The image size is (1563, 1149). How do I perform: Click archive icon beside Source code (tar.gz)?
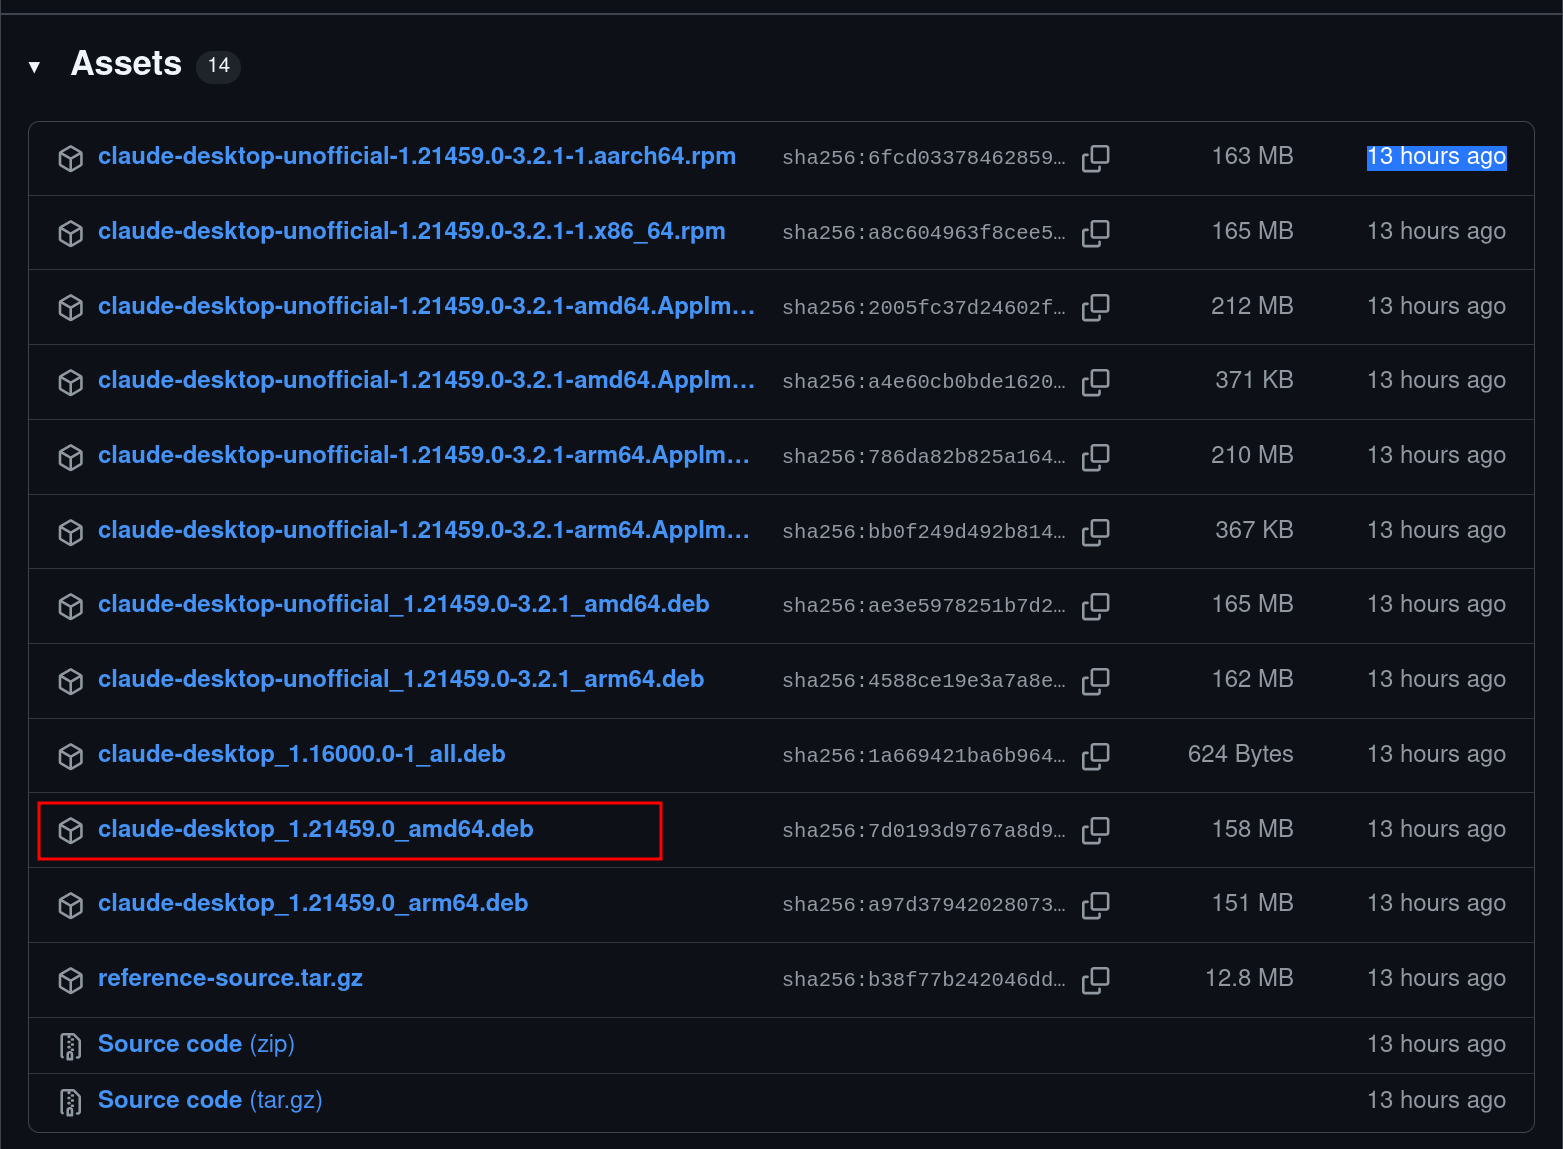(x=70, y=1102)
